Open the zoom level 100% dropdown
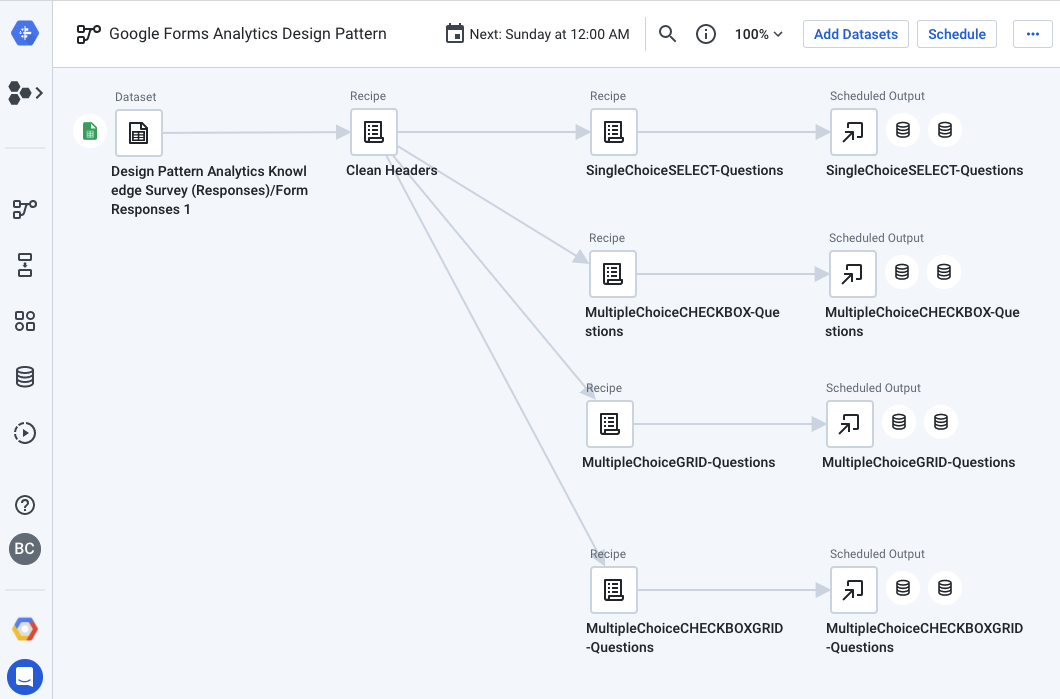The width and height of the screenshot is (1060, 699). (x=758, y=34)
